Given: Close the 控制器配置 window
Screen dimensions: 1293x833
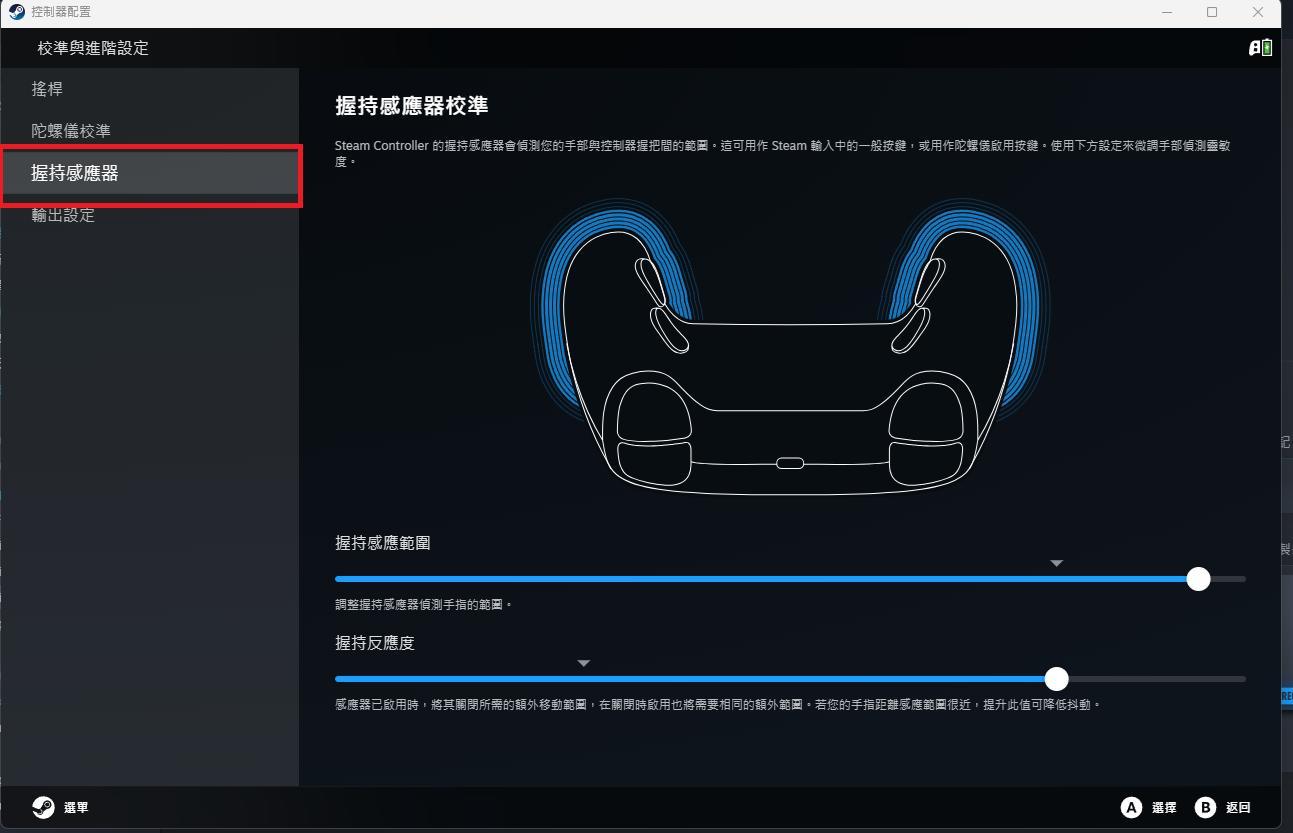Looking at the screenshot, I should click(x=1258, y=12).
